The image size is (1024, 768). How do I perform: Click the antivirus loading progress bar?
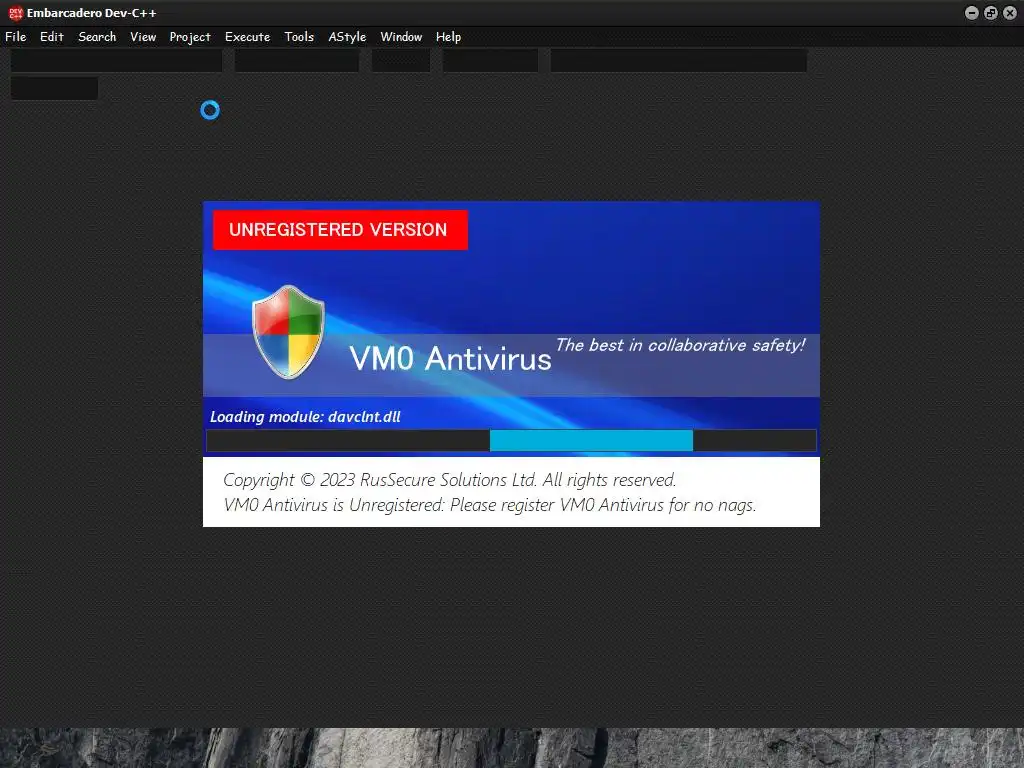[511, 440]
